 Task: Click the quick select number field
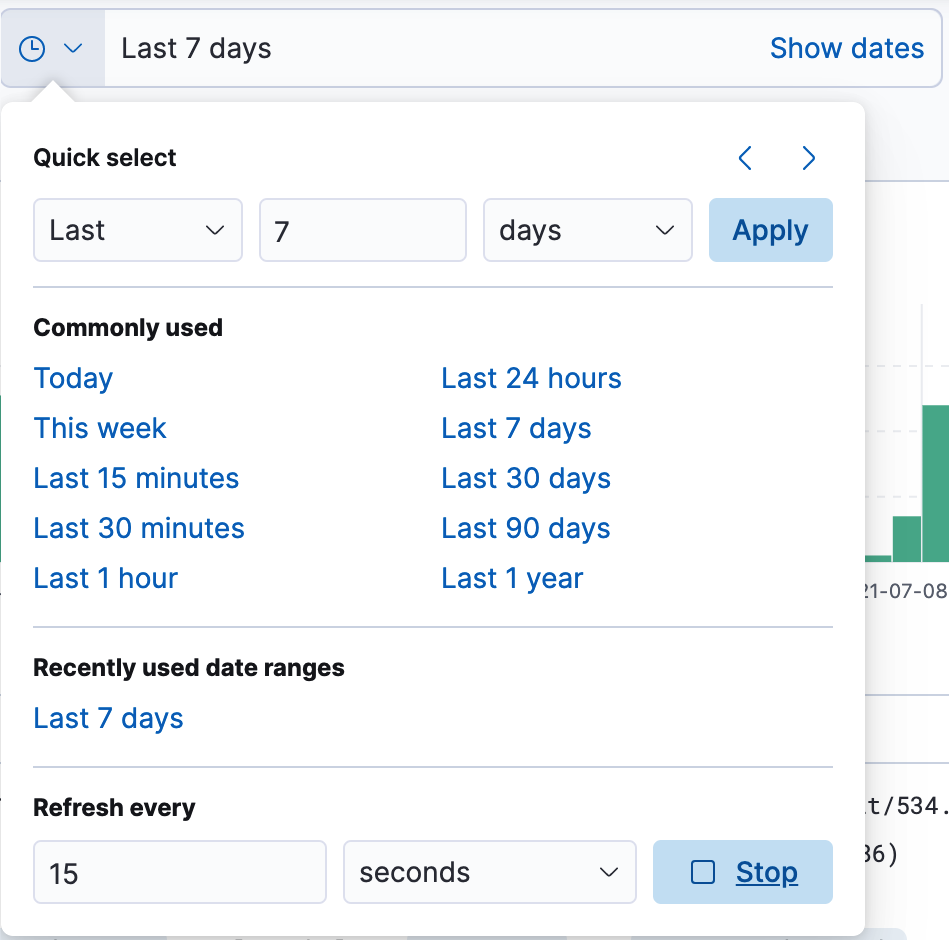point(362,231)
